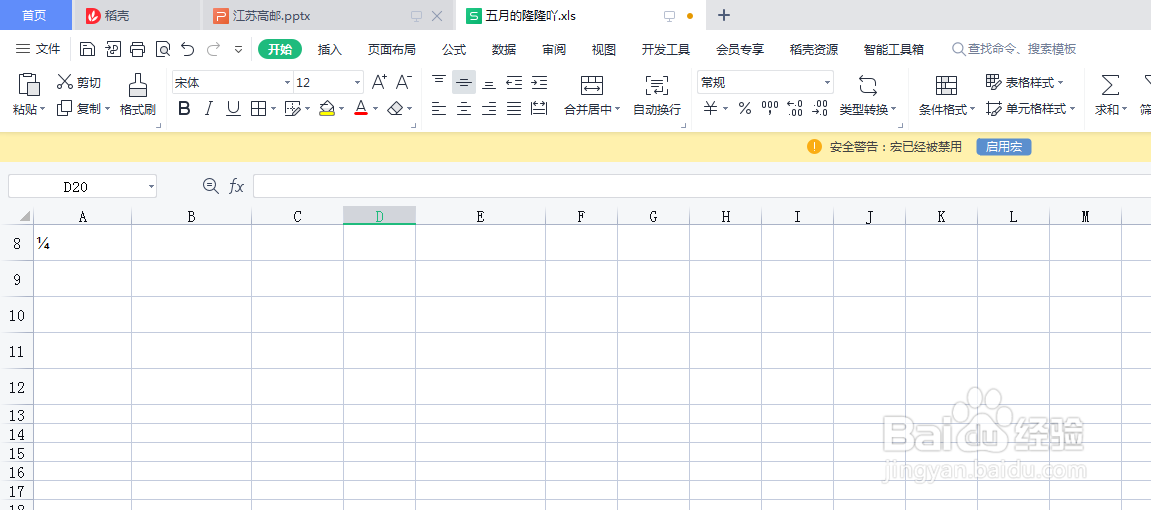Apply thousands separator format

click(770, 109)
